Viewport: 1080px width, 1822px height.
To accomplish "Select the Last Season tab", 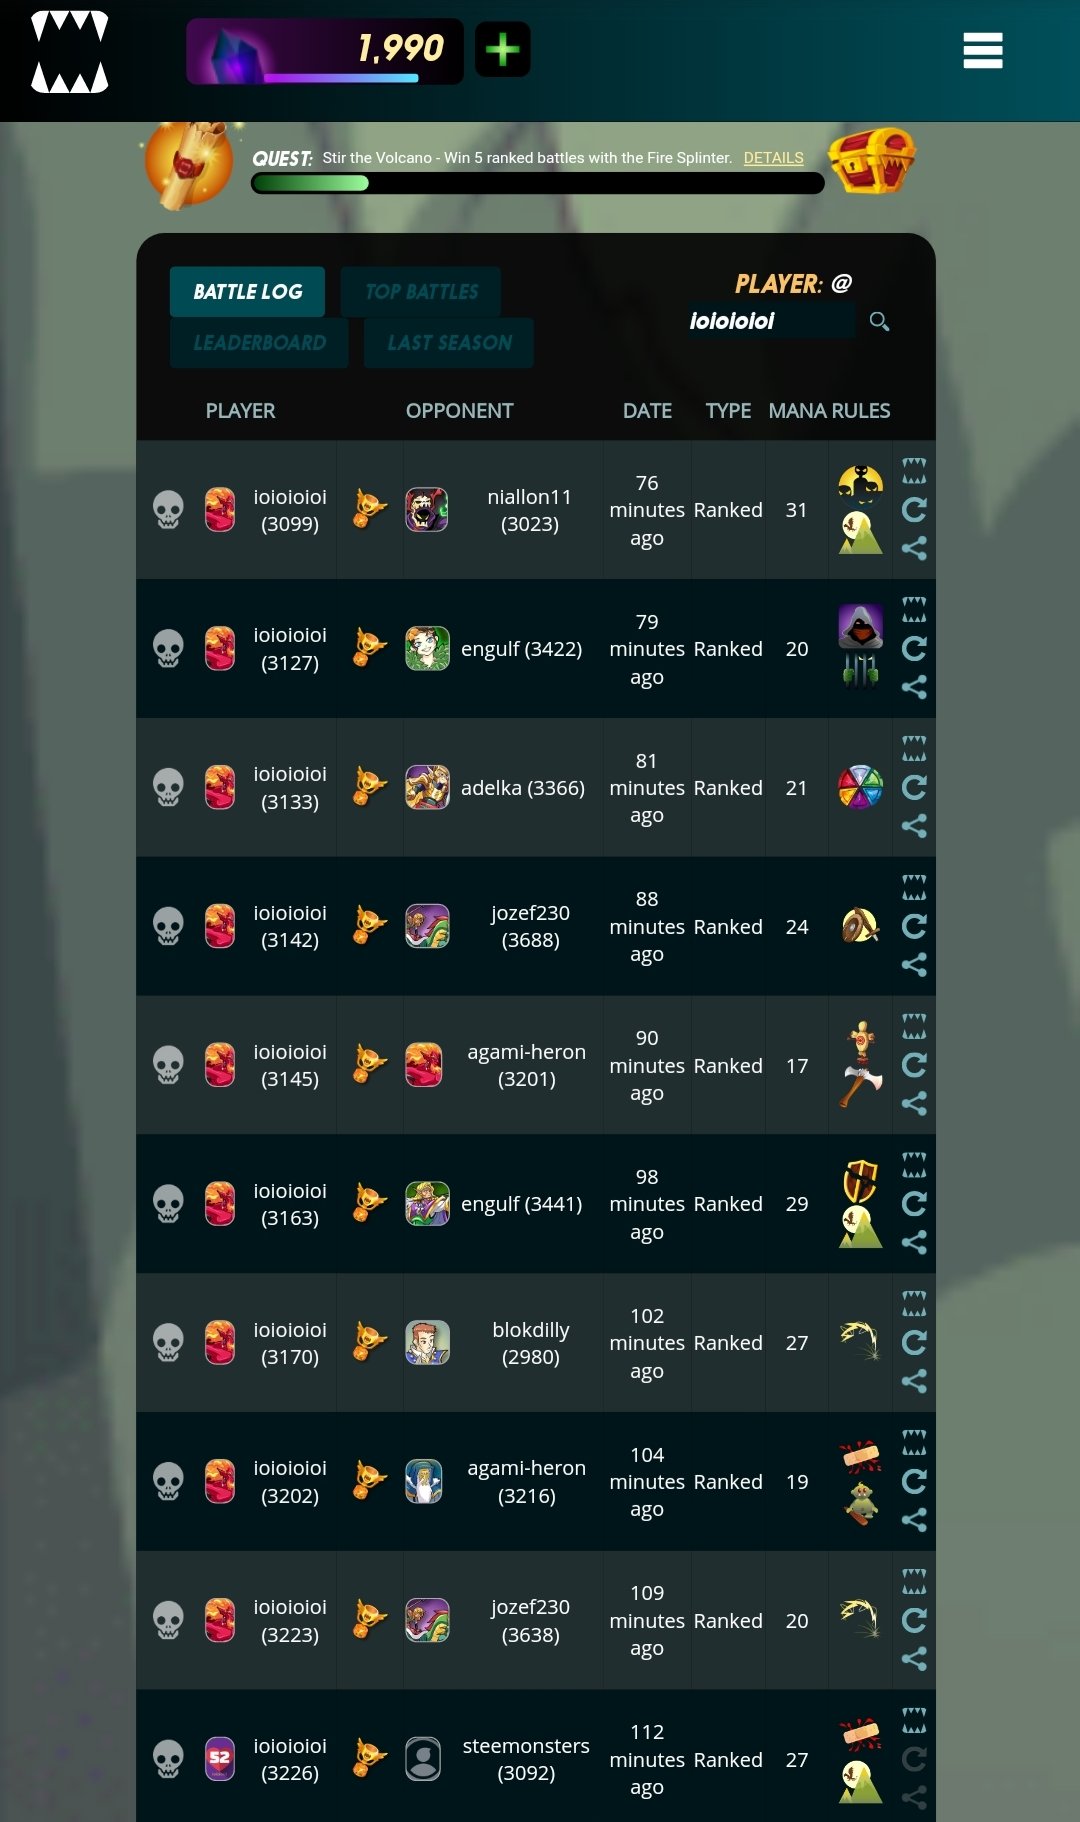I will tap(449, 343).
